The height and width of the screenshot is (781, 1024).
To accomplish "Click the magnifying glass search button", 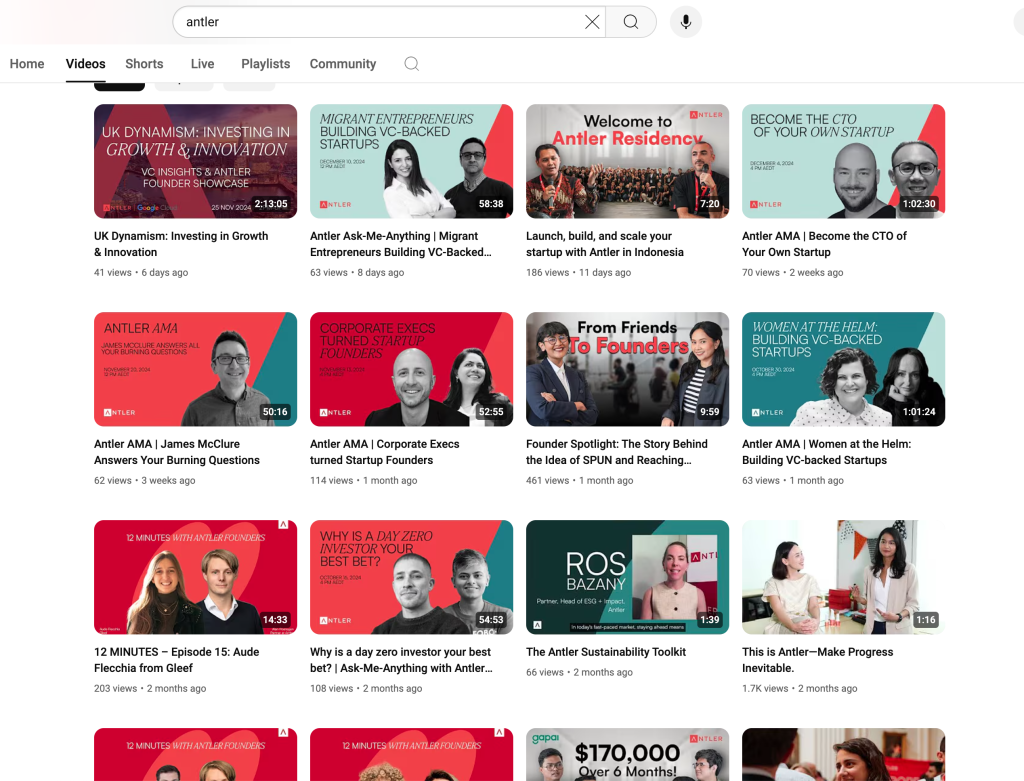I will coord(631,22).
